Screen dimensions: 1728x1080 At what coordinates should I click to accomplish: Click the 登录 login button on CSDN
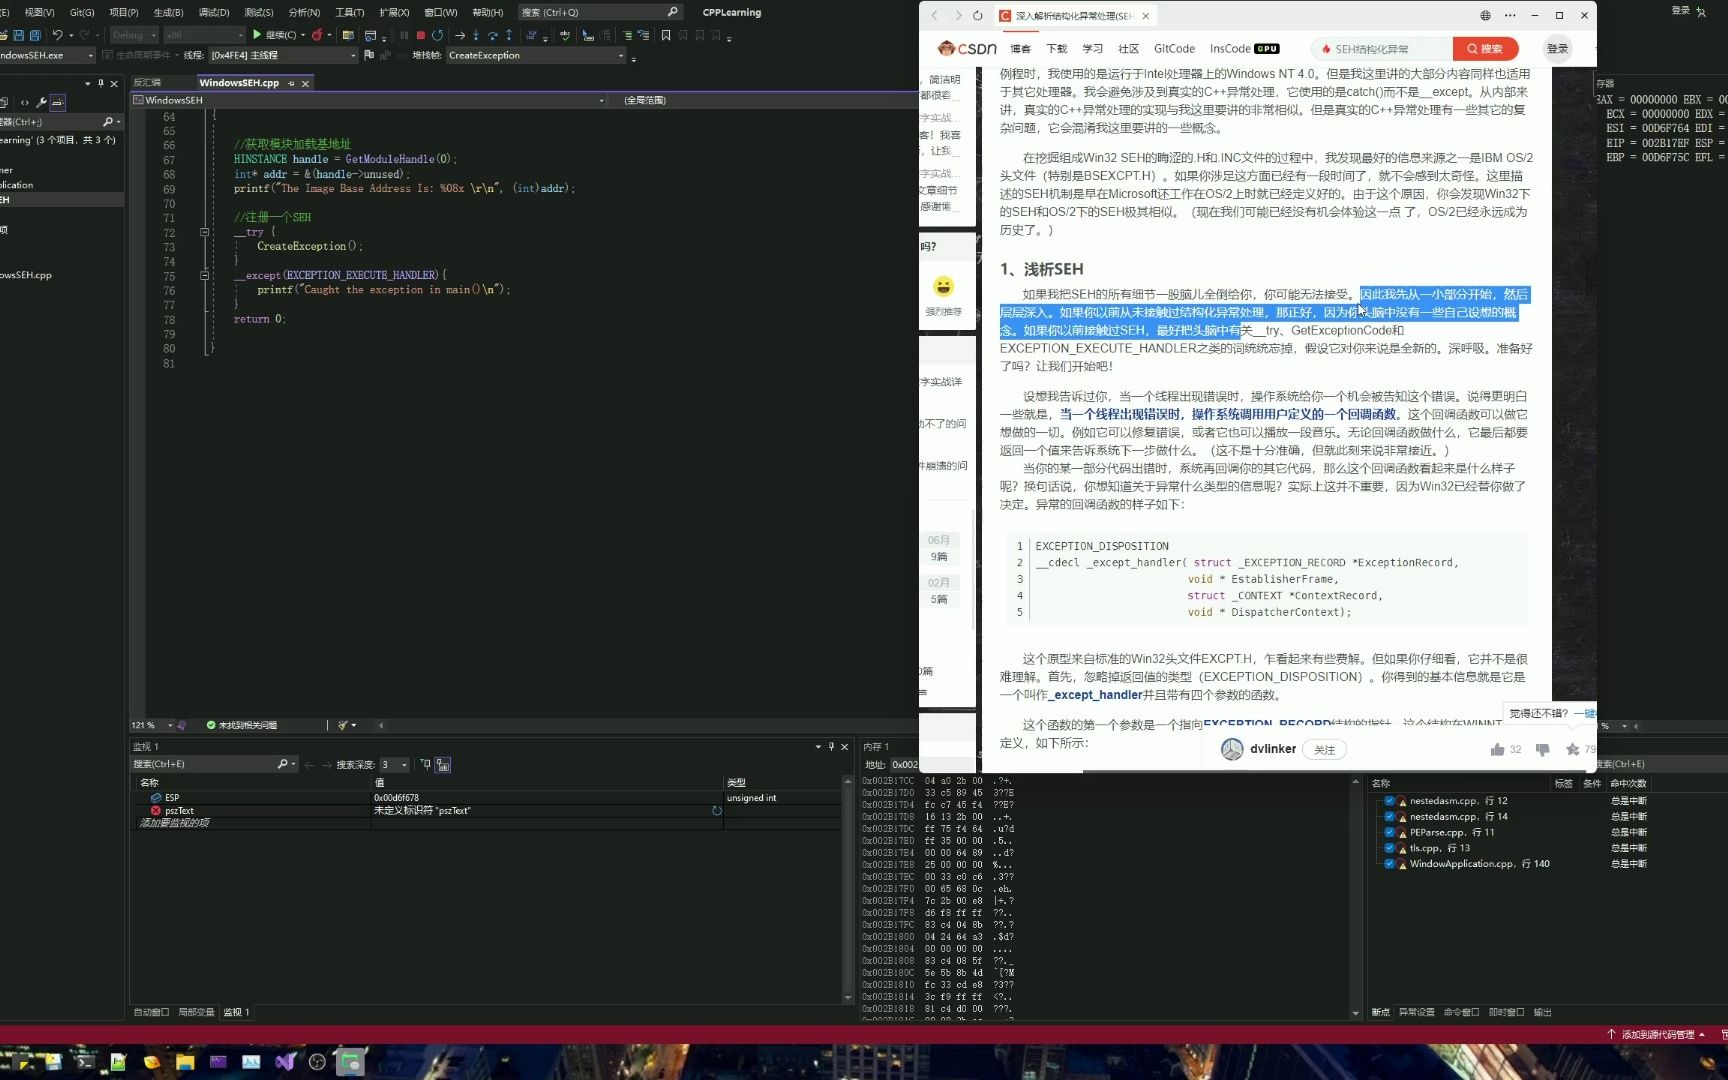1557,48
